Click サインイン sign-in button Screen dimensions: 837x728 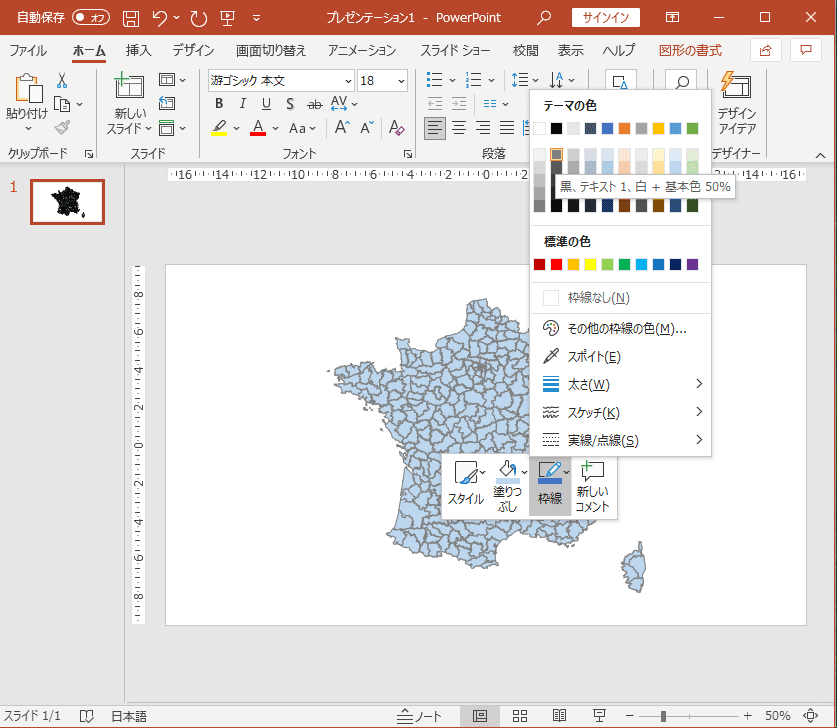click(605, 18)
